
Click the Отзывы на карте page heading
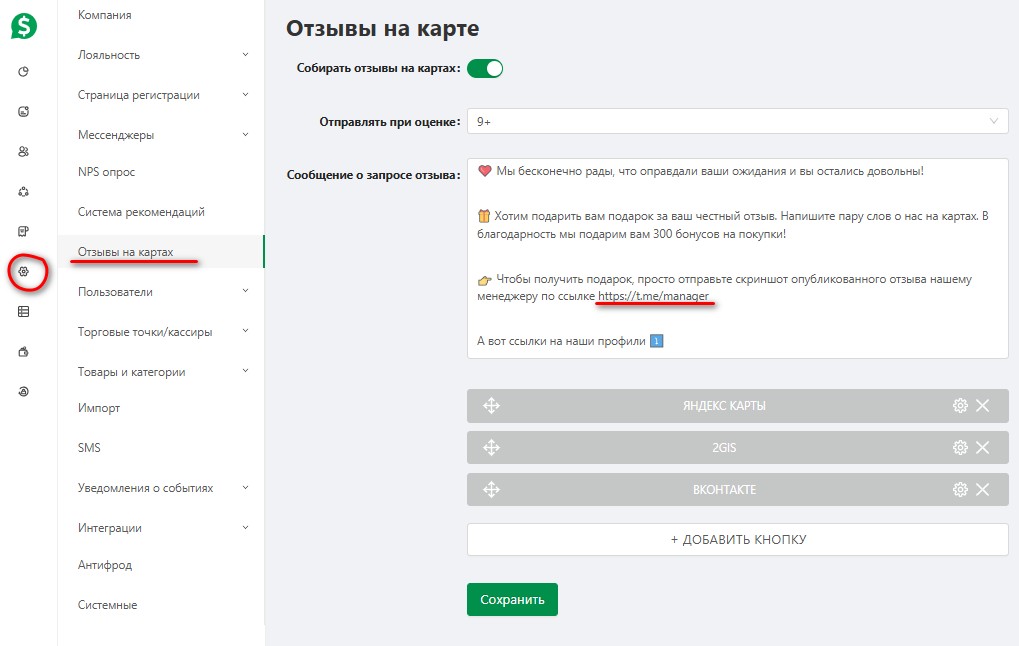pos(382,29)
